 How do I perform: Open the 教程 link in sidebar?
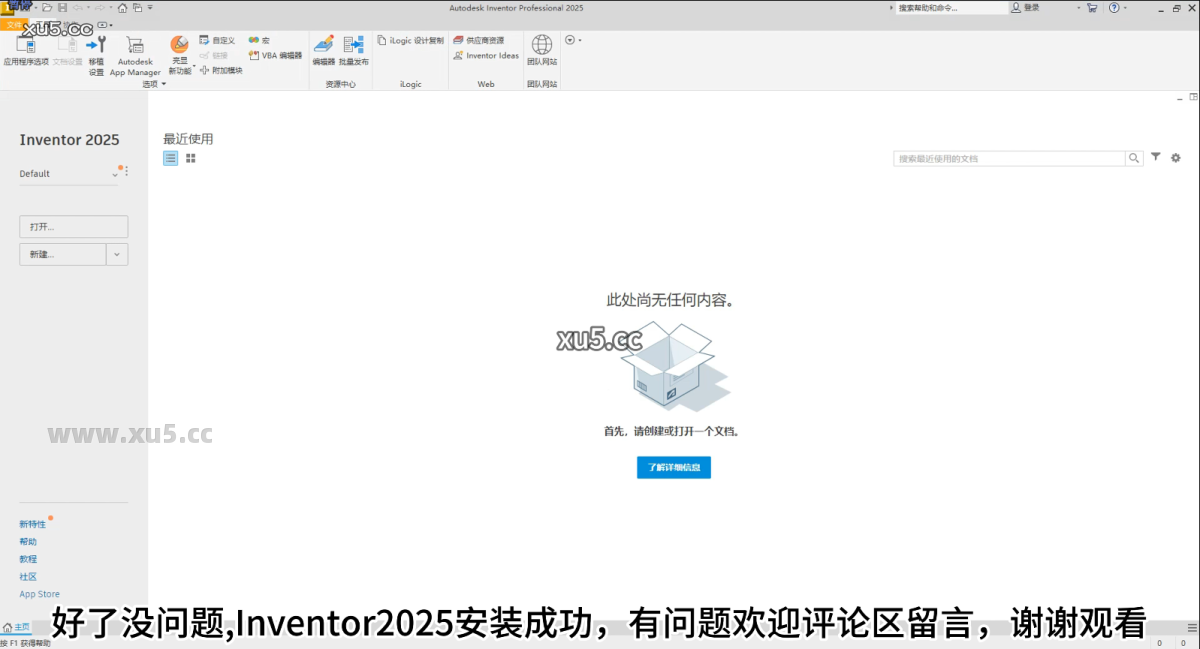27,559
